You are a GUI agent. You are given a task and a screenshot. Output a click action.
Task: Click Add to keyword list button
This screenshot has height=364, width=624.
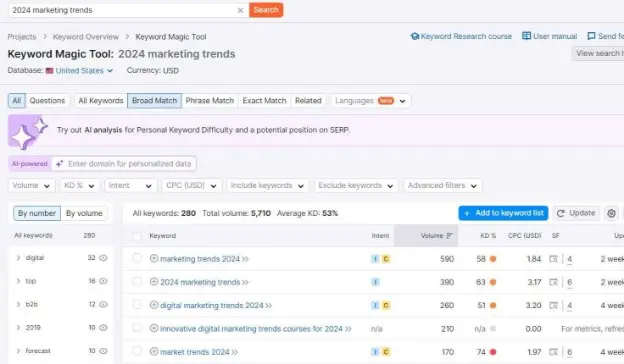(x=503, y=213)
